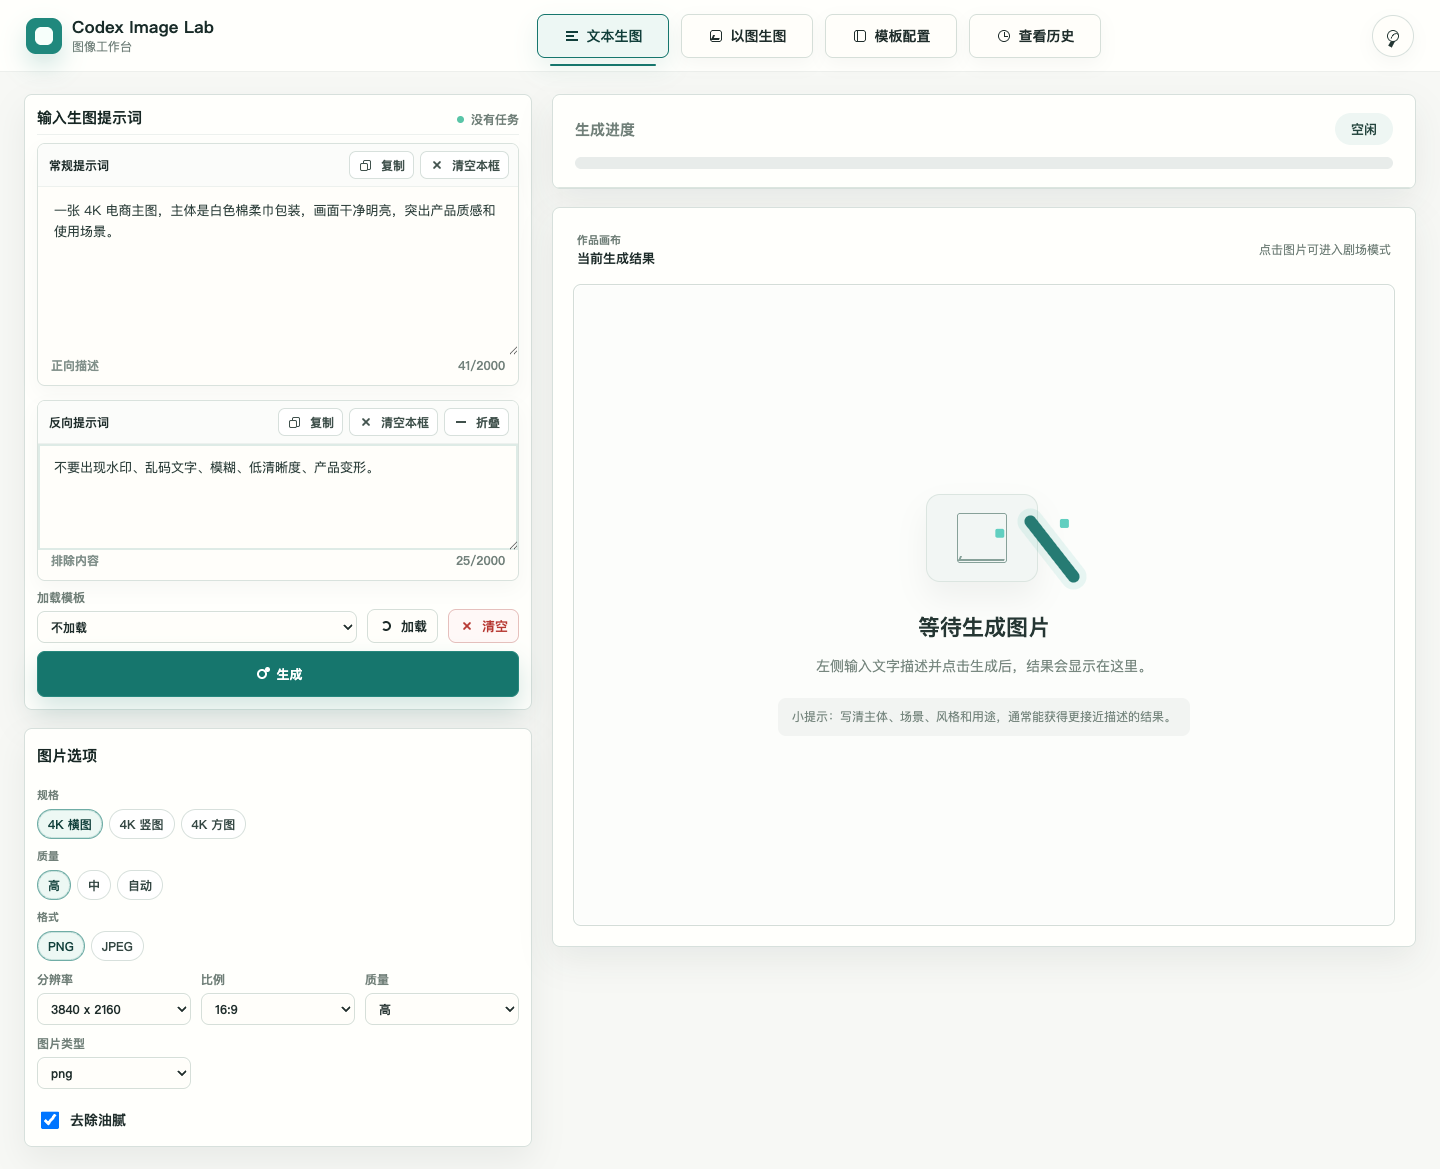Click the Codex Image Lab logo icon
1440x1169 pixels.
pos(44,36)
